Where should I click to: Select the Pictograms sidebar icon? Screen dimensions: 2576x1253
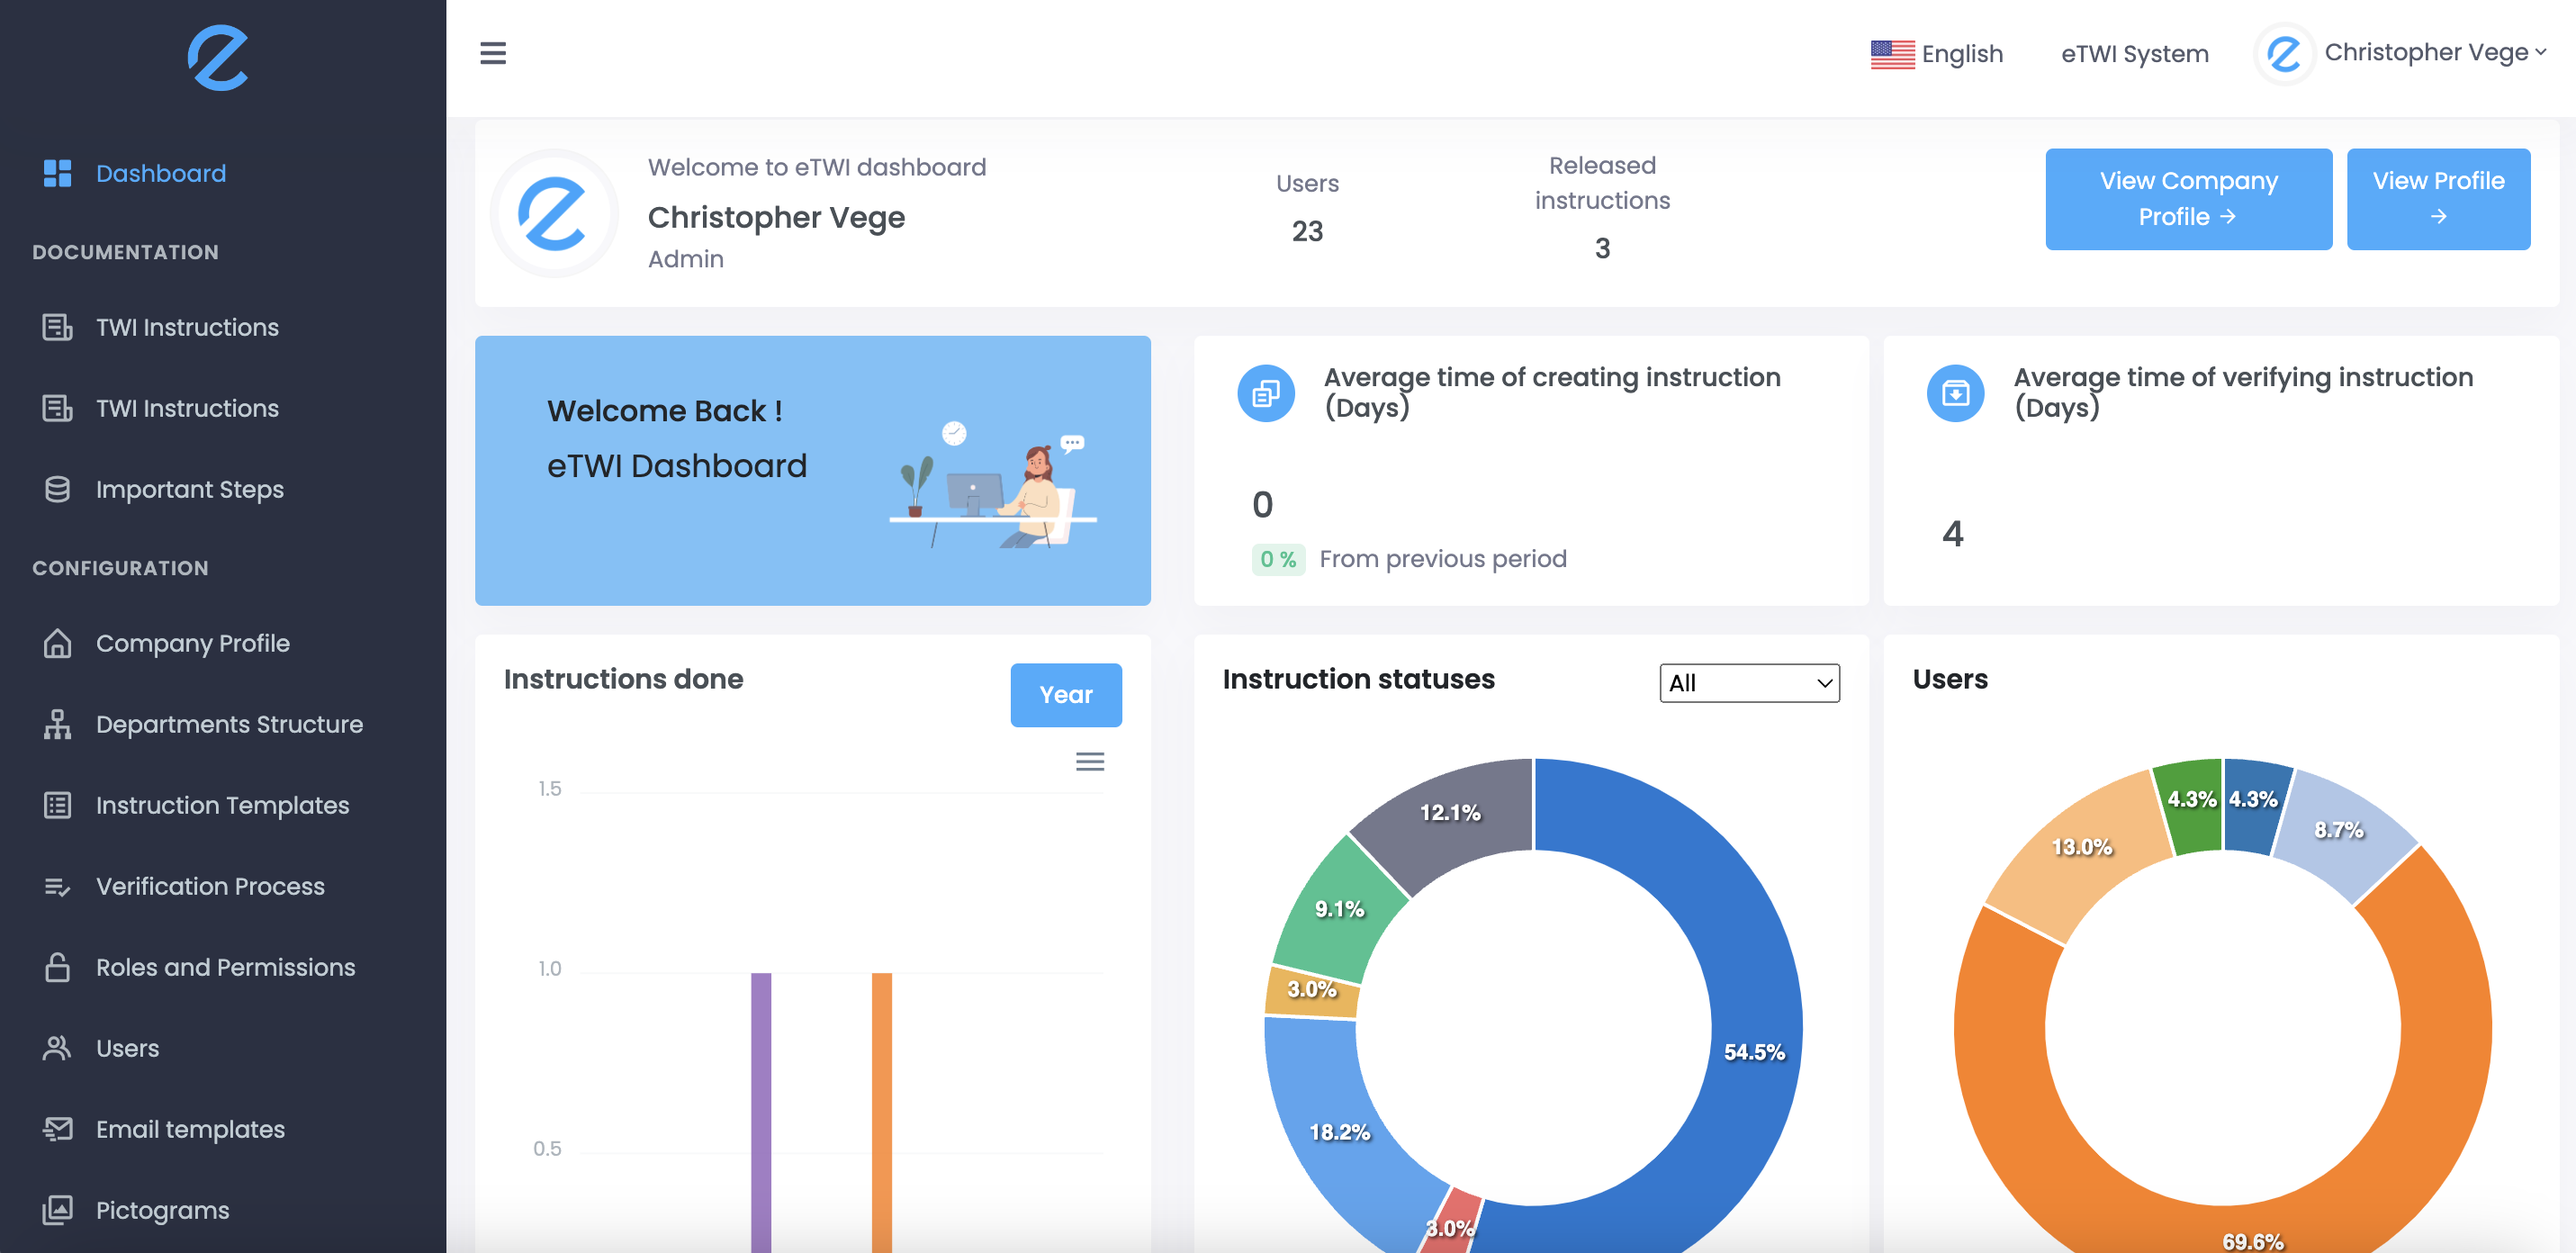point(57,1209)
